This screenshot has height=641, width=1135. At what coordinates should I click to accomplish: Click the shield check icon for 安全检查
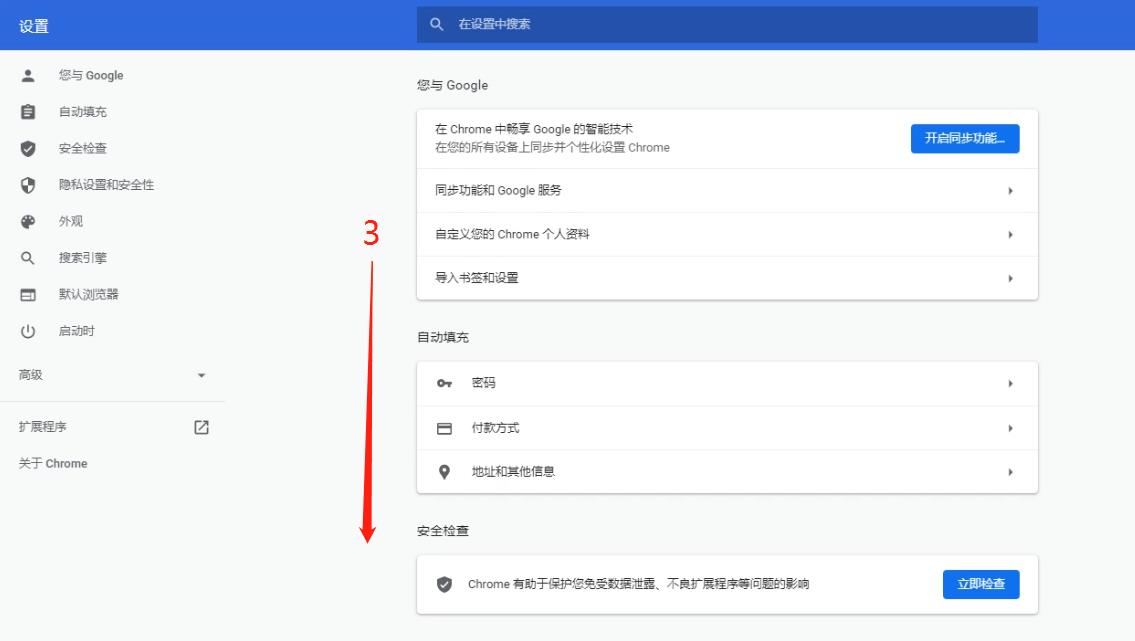tap(28, 149)
